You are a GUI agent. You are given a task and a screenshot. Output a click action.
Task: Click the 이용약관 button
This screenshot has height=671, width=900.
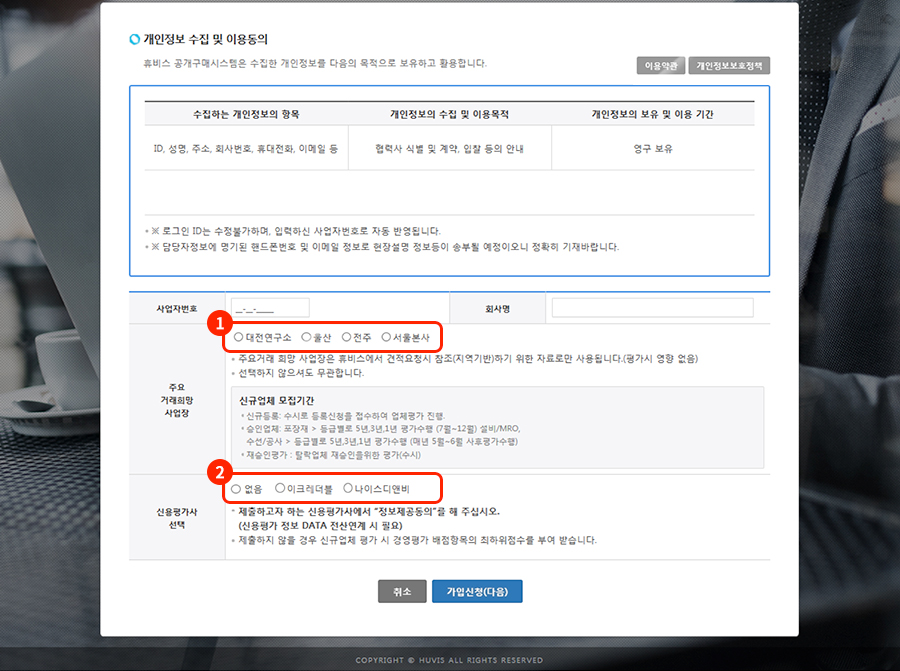[x=661, y=65]
